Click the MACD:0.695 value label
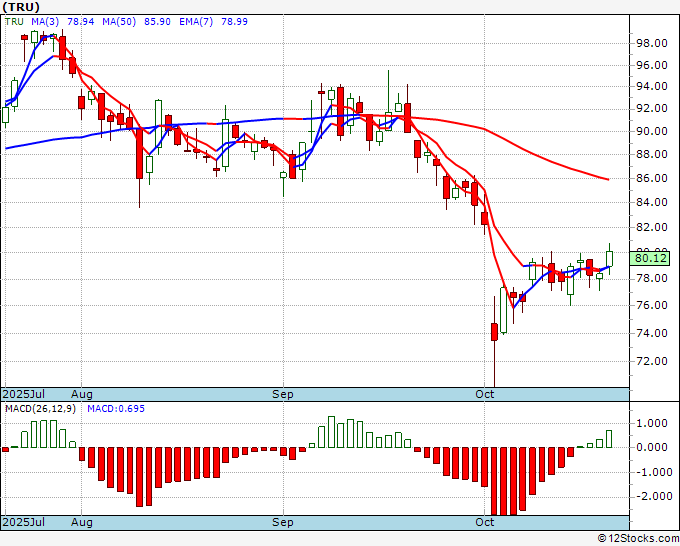The width and height of the screenshot is (680, 546). pos(116,409)
